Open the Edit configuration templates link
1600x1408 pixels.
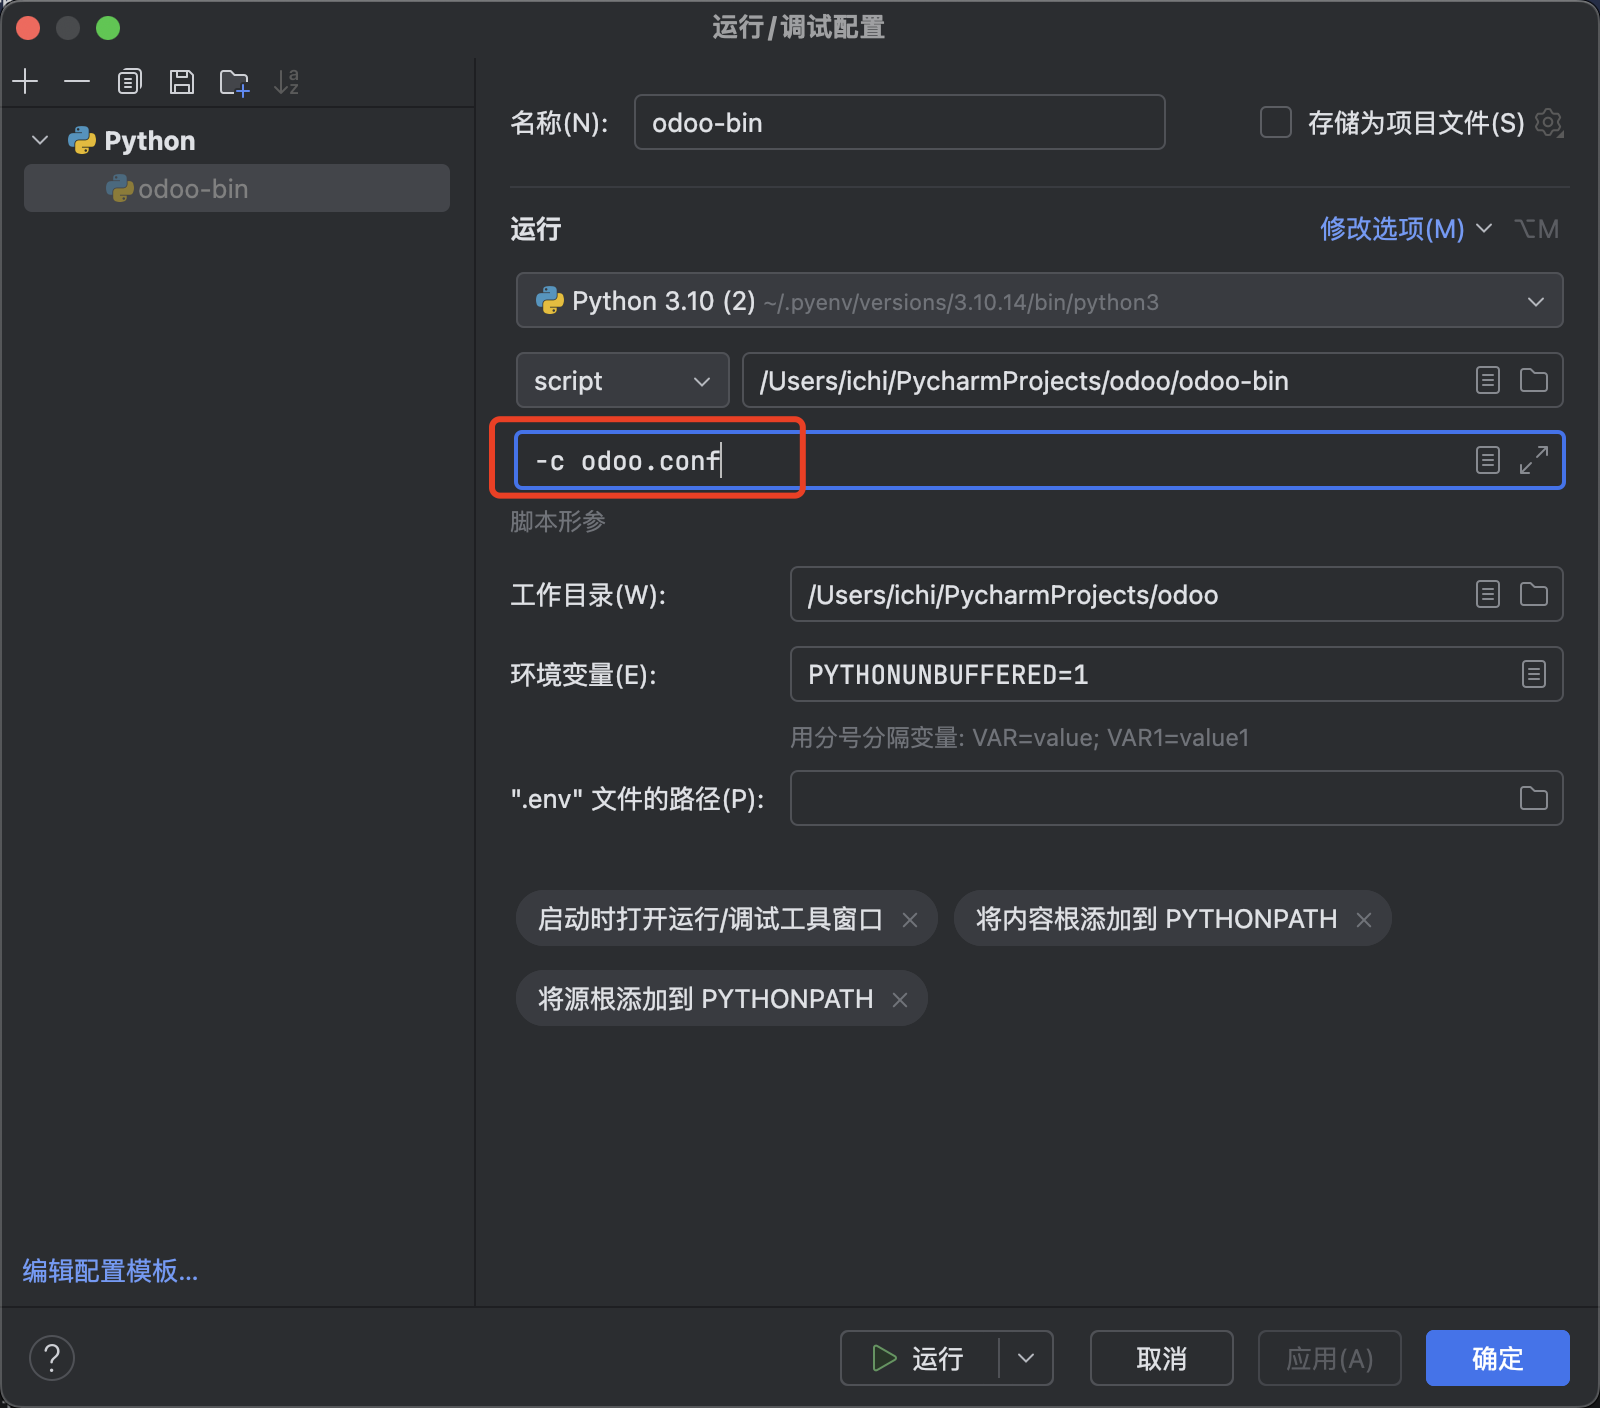coord(110,1271)
